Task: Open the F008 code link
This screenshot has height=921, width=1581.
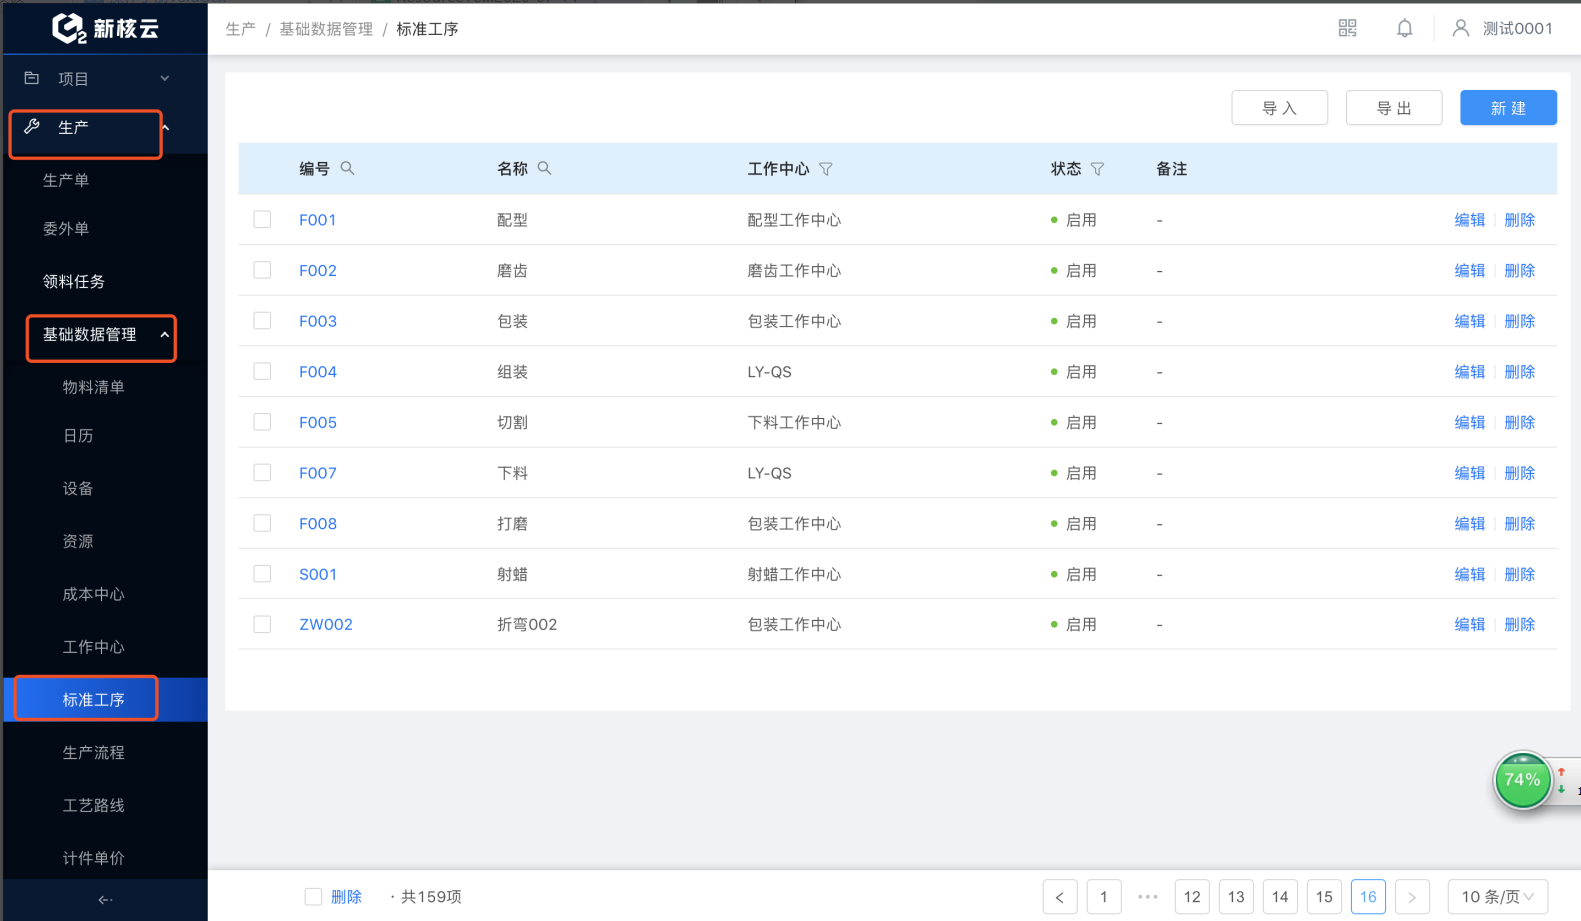Action: pos(318,524)
